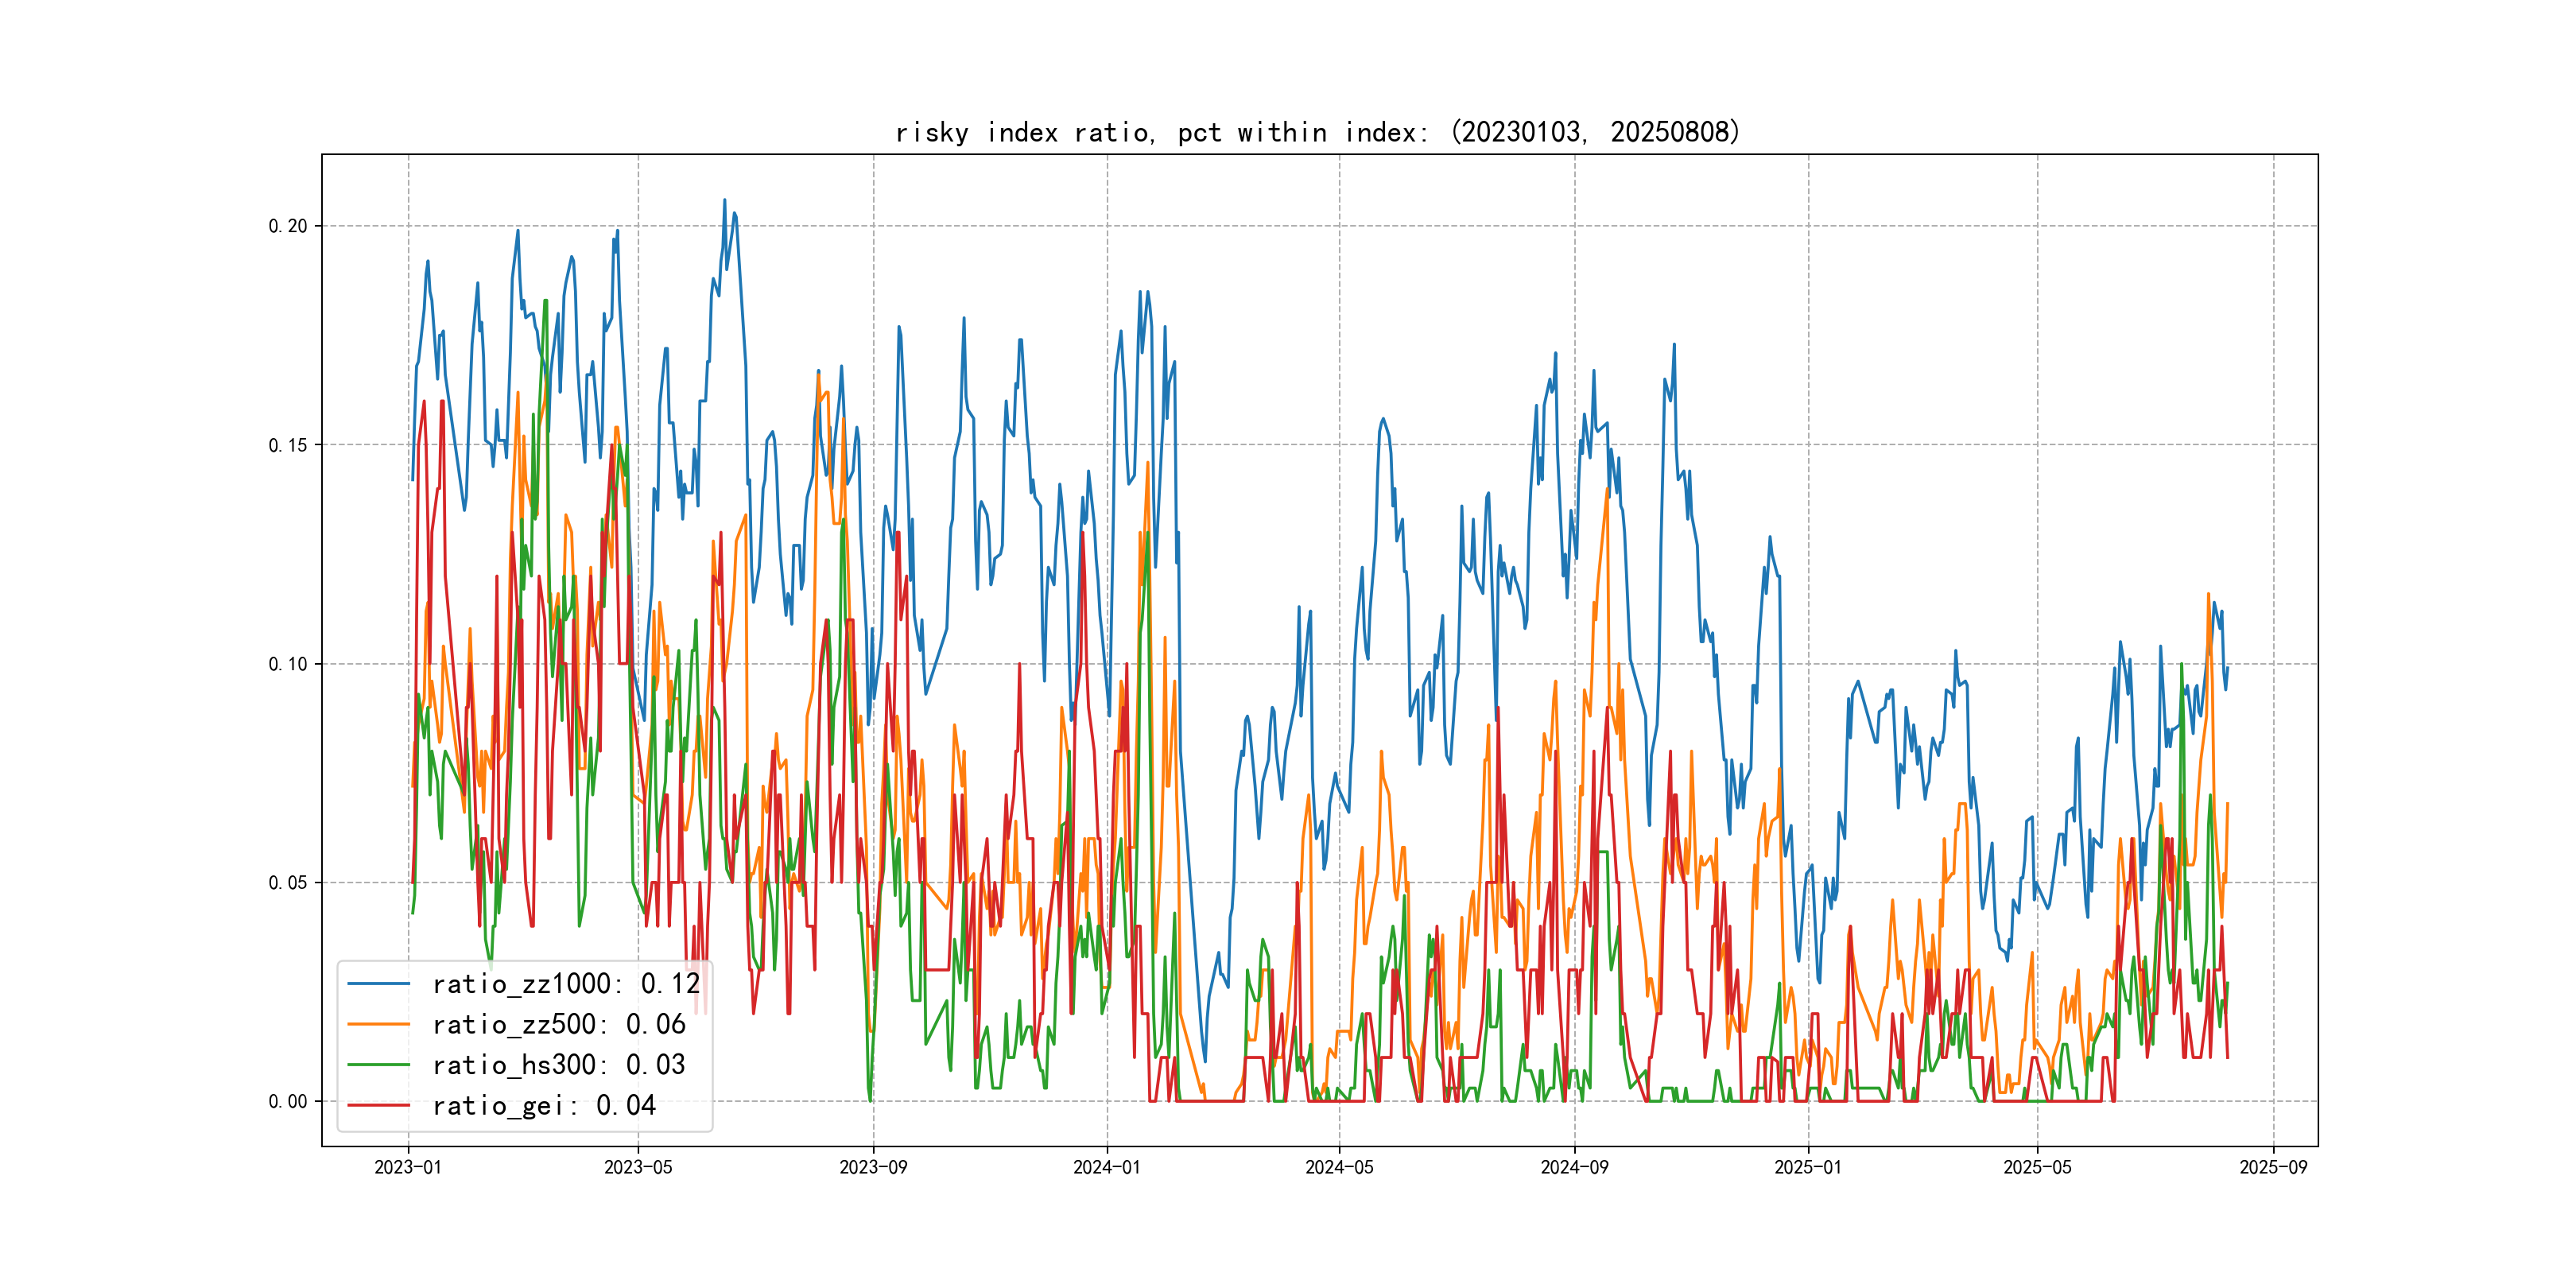Click the 2023-01 x-axis tick label

click(408, 1167)
